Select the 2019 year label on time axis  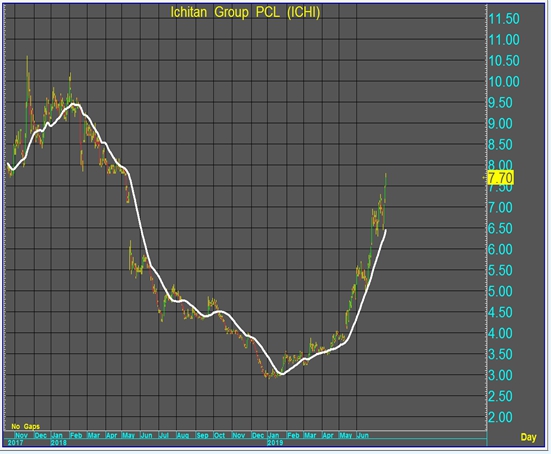click(275, 443)
